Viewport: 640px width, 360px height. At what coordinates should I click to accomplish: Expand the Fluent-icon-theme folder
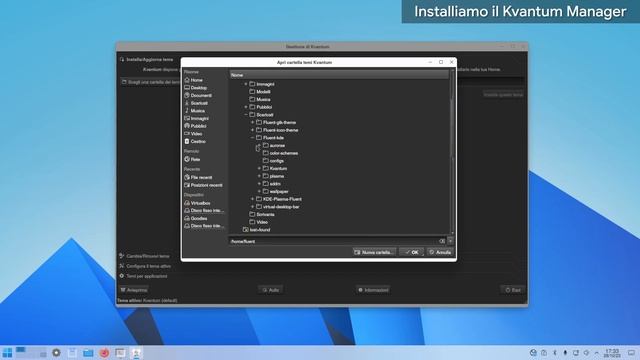pyautogui.click(x=252, y=130)
